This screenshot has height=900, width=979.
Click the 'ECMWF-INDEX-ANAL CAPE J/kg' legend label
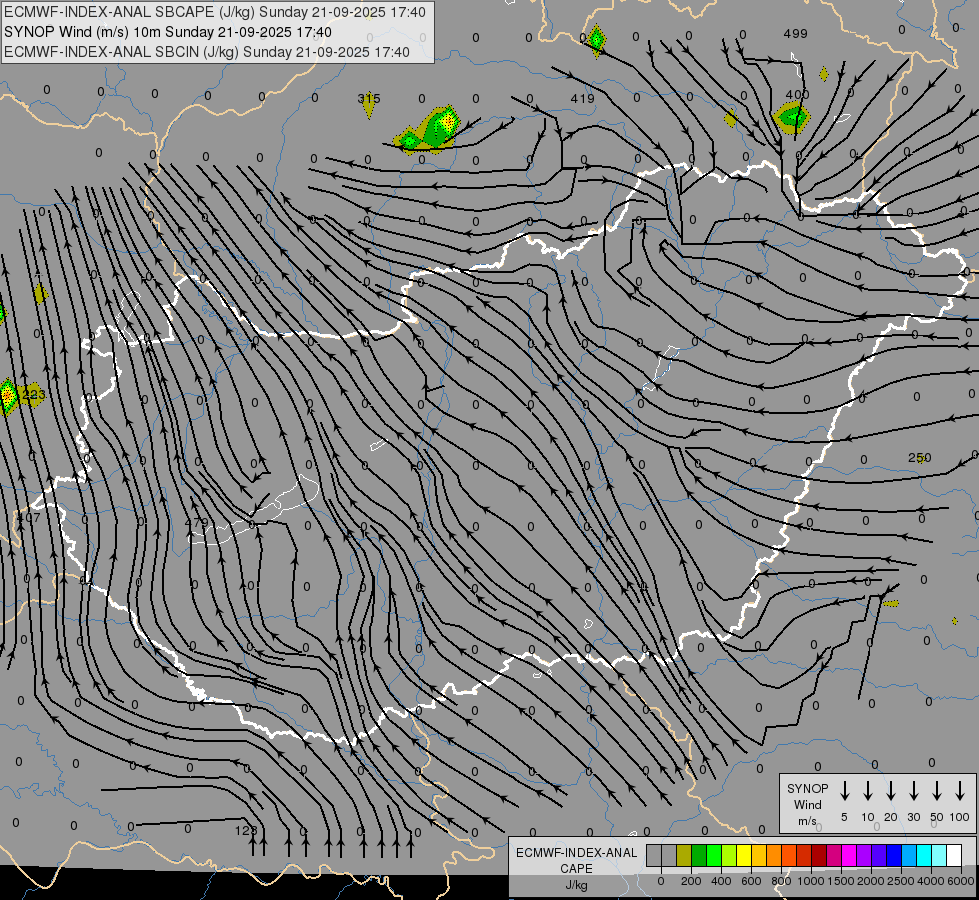[576, 868]
